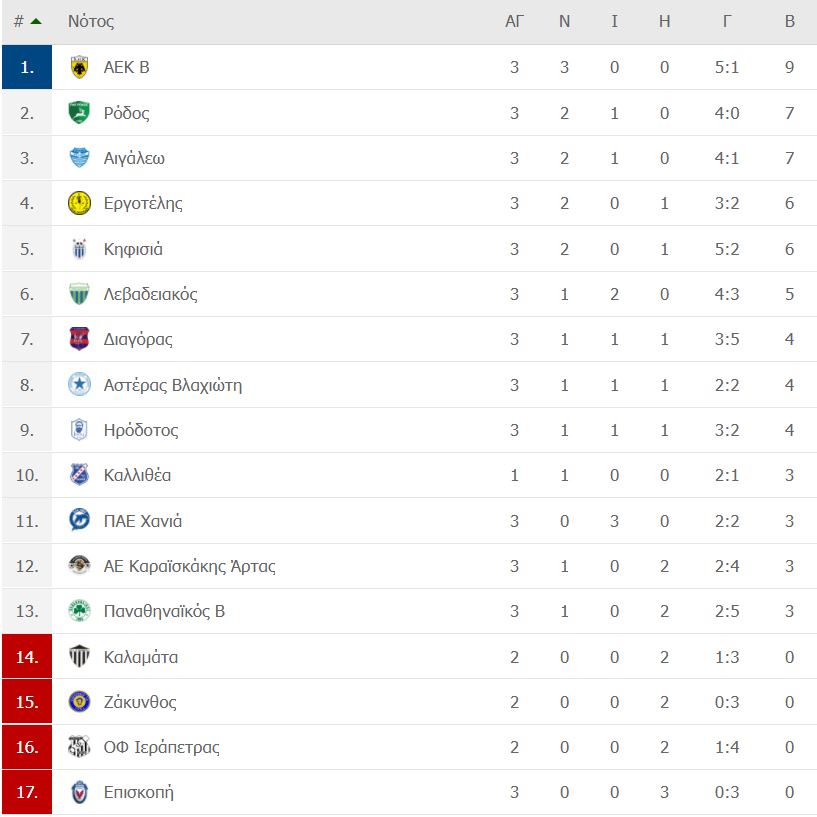Open the Καλλιθέα team page
Image resolution: width=817 pixels, height=817 pixels.
coord(138,475)
